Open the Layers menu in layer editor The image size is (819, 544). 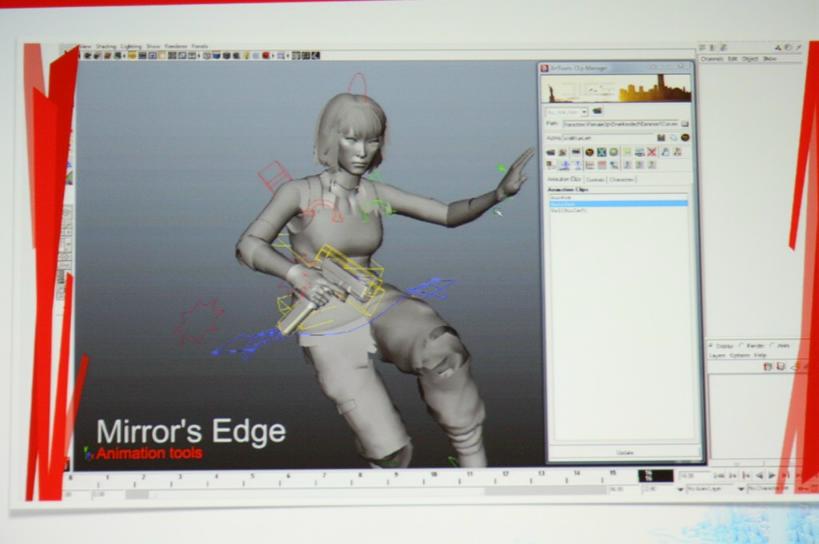pyautogui.click(x=717, y=356)
